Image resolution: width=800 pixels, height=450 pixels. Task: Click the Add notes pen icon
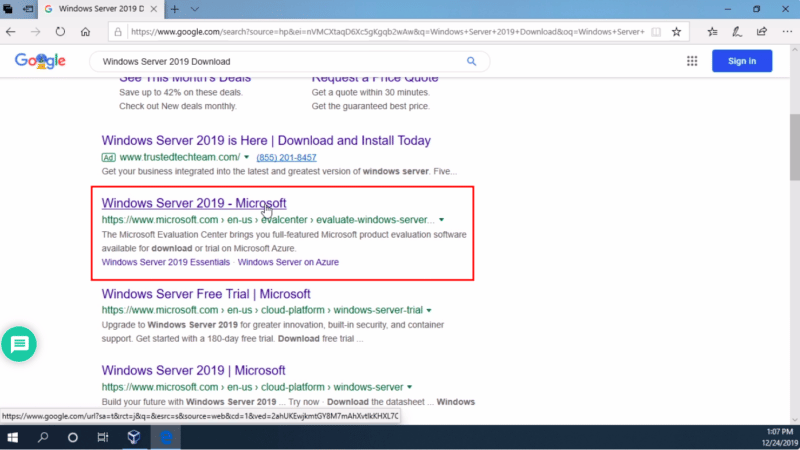(x=735, y=31)
